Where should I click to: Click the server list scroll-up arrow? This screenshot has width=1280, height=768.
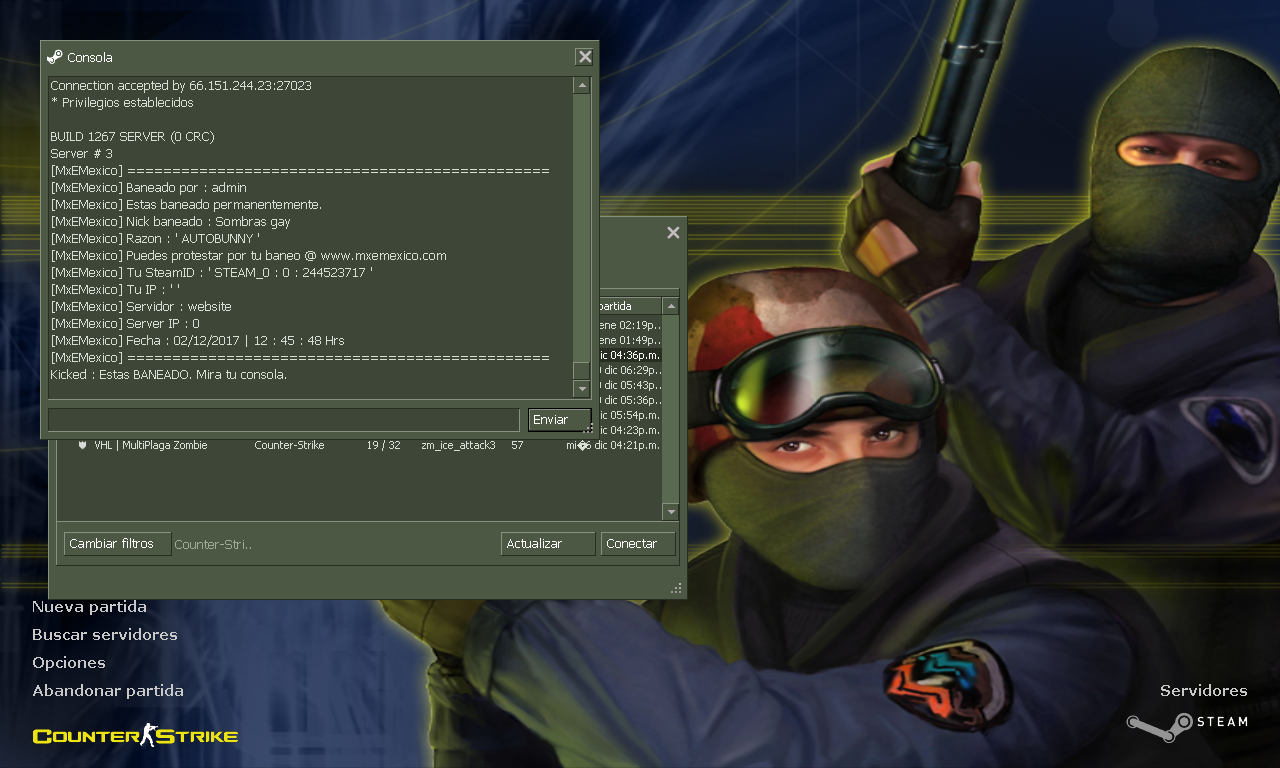(x=671, y=306)
